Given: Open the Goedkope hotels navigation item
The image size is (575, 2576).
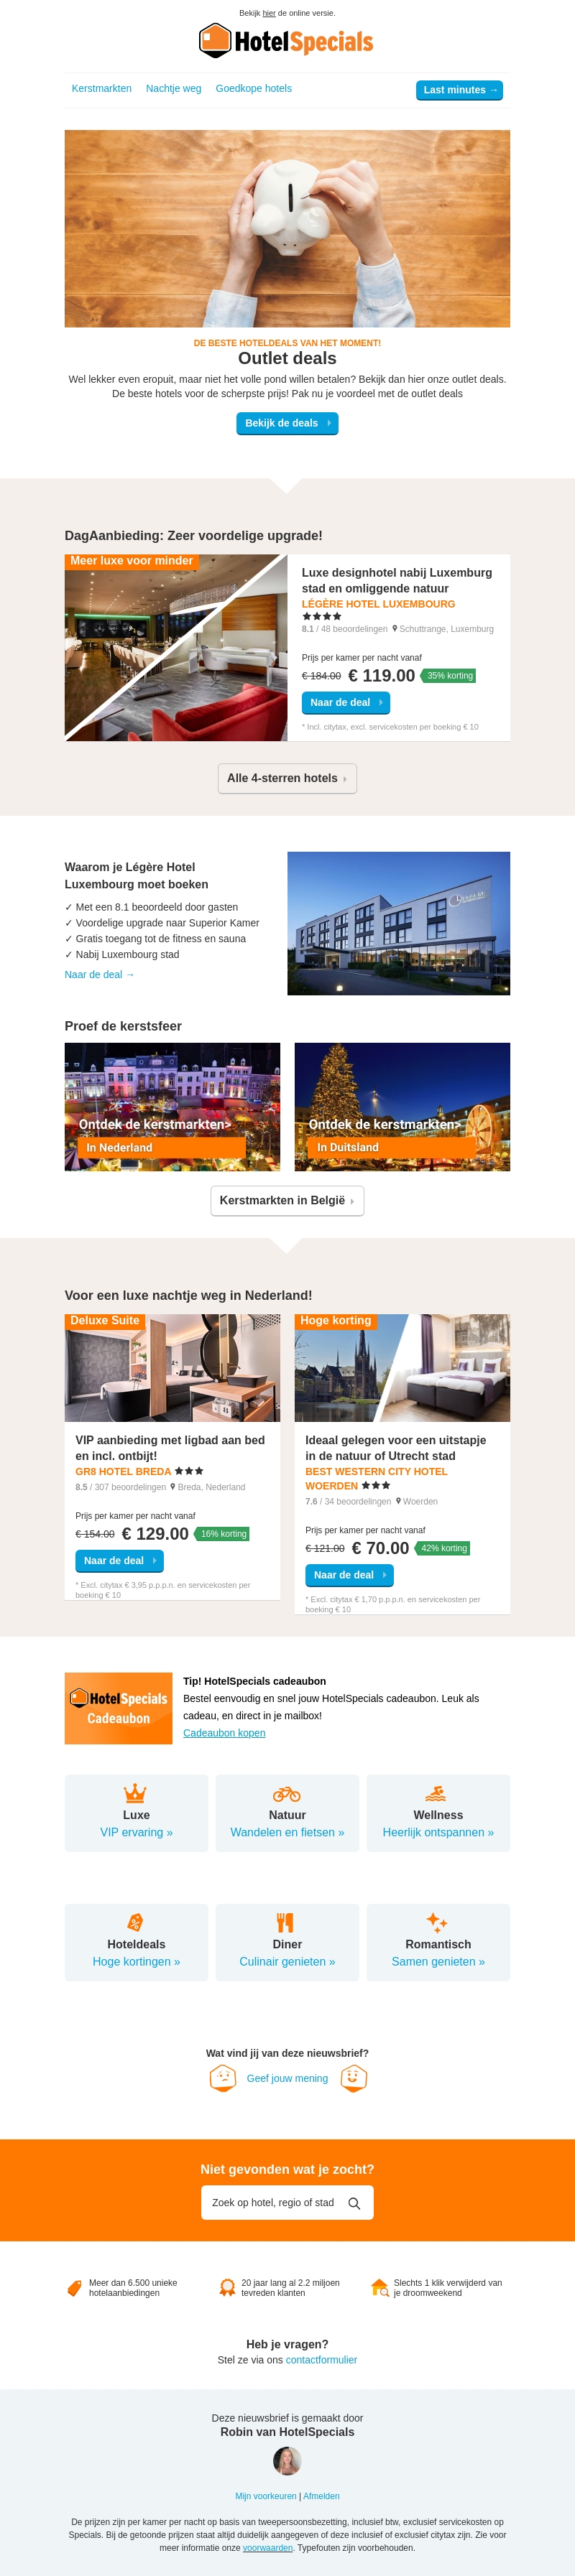Looking at the screenshot, I should point(254,88).
